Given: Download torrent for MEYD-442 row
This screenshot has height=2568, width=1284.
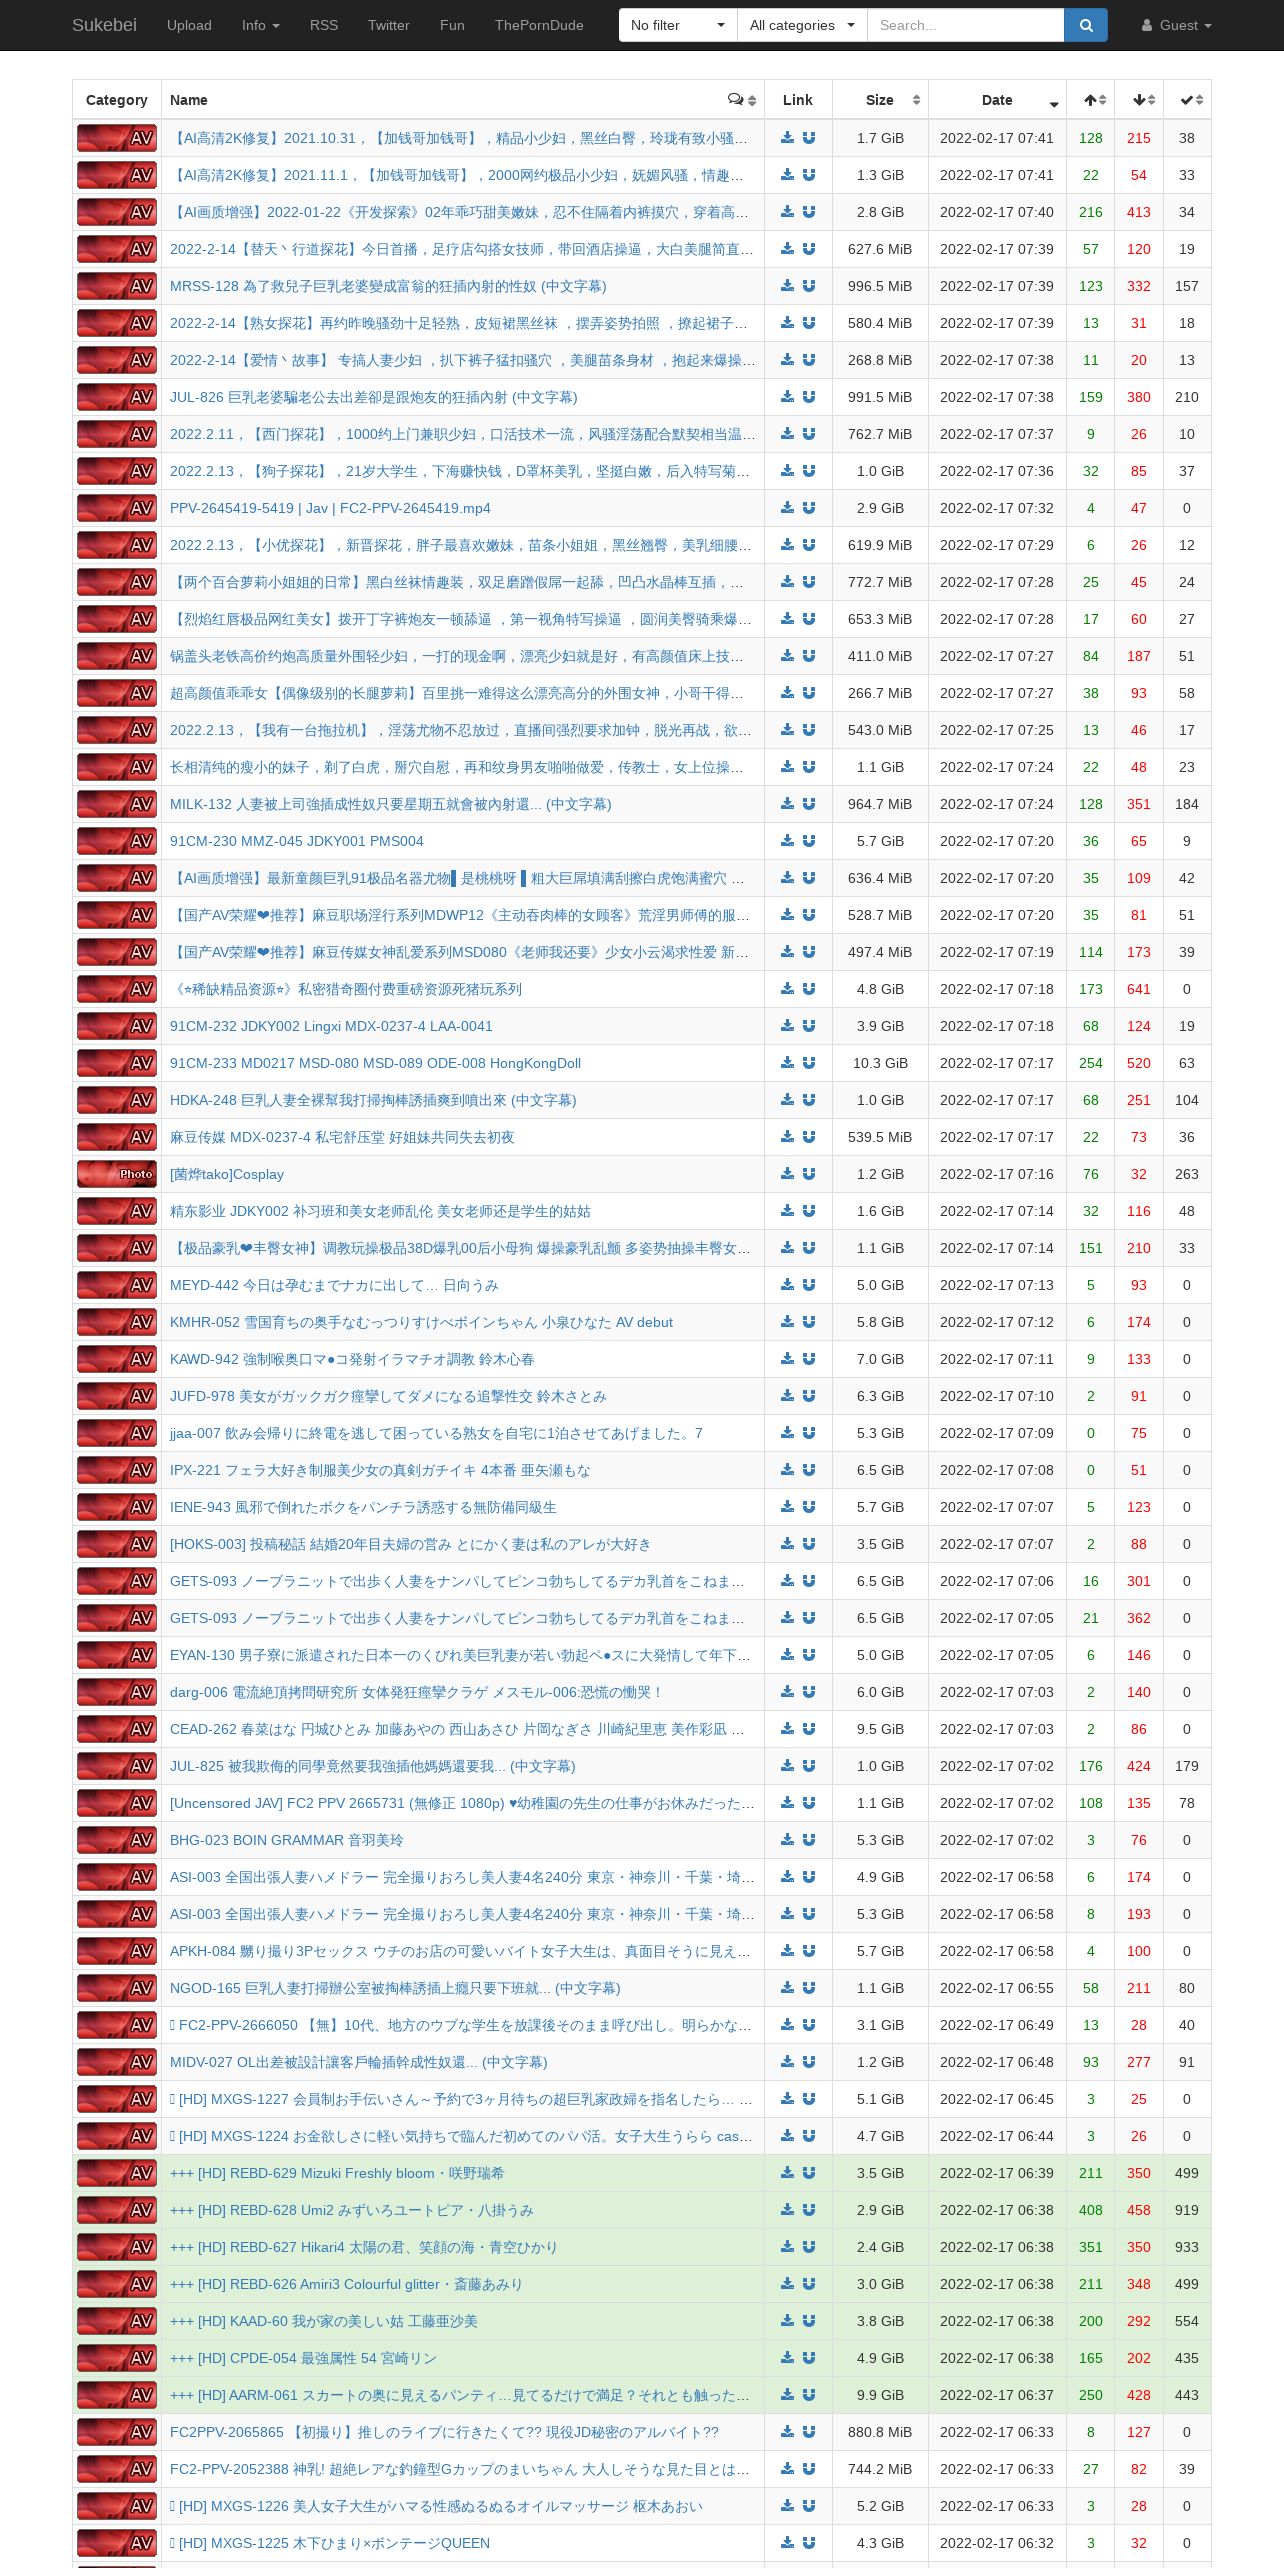Looking at the screenshot, I should [787, 1285].
